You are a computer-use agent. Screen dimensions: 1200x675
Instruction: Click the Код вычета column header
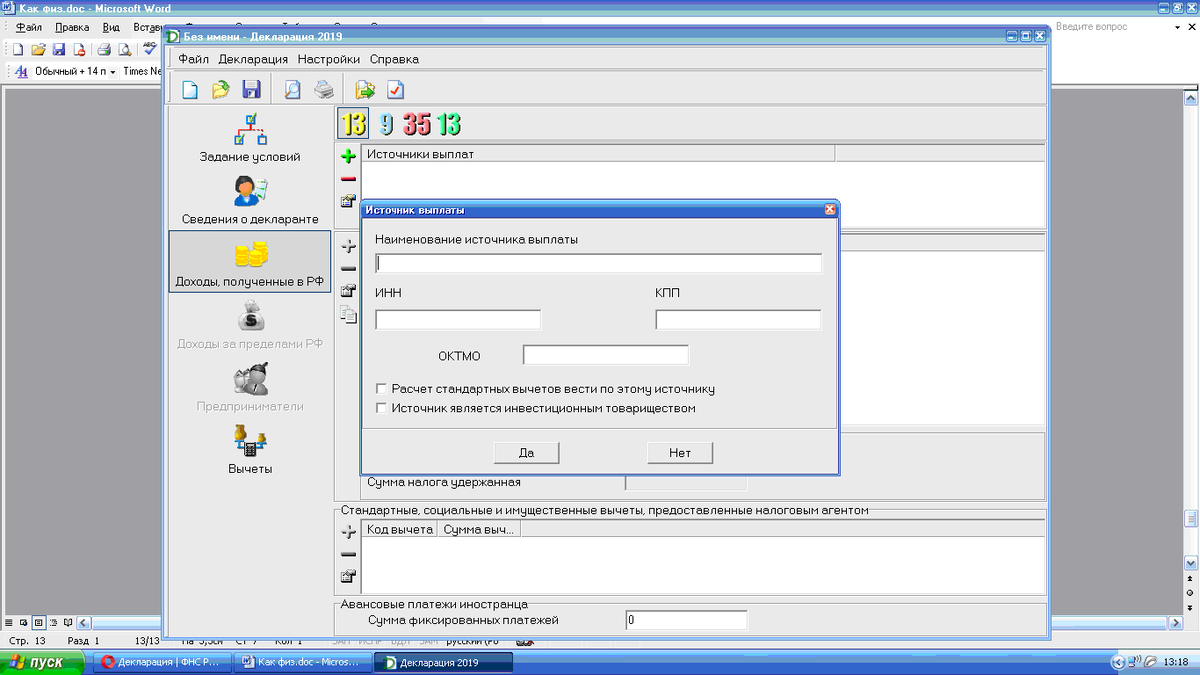click(x=400, y=530)
